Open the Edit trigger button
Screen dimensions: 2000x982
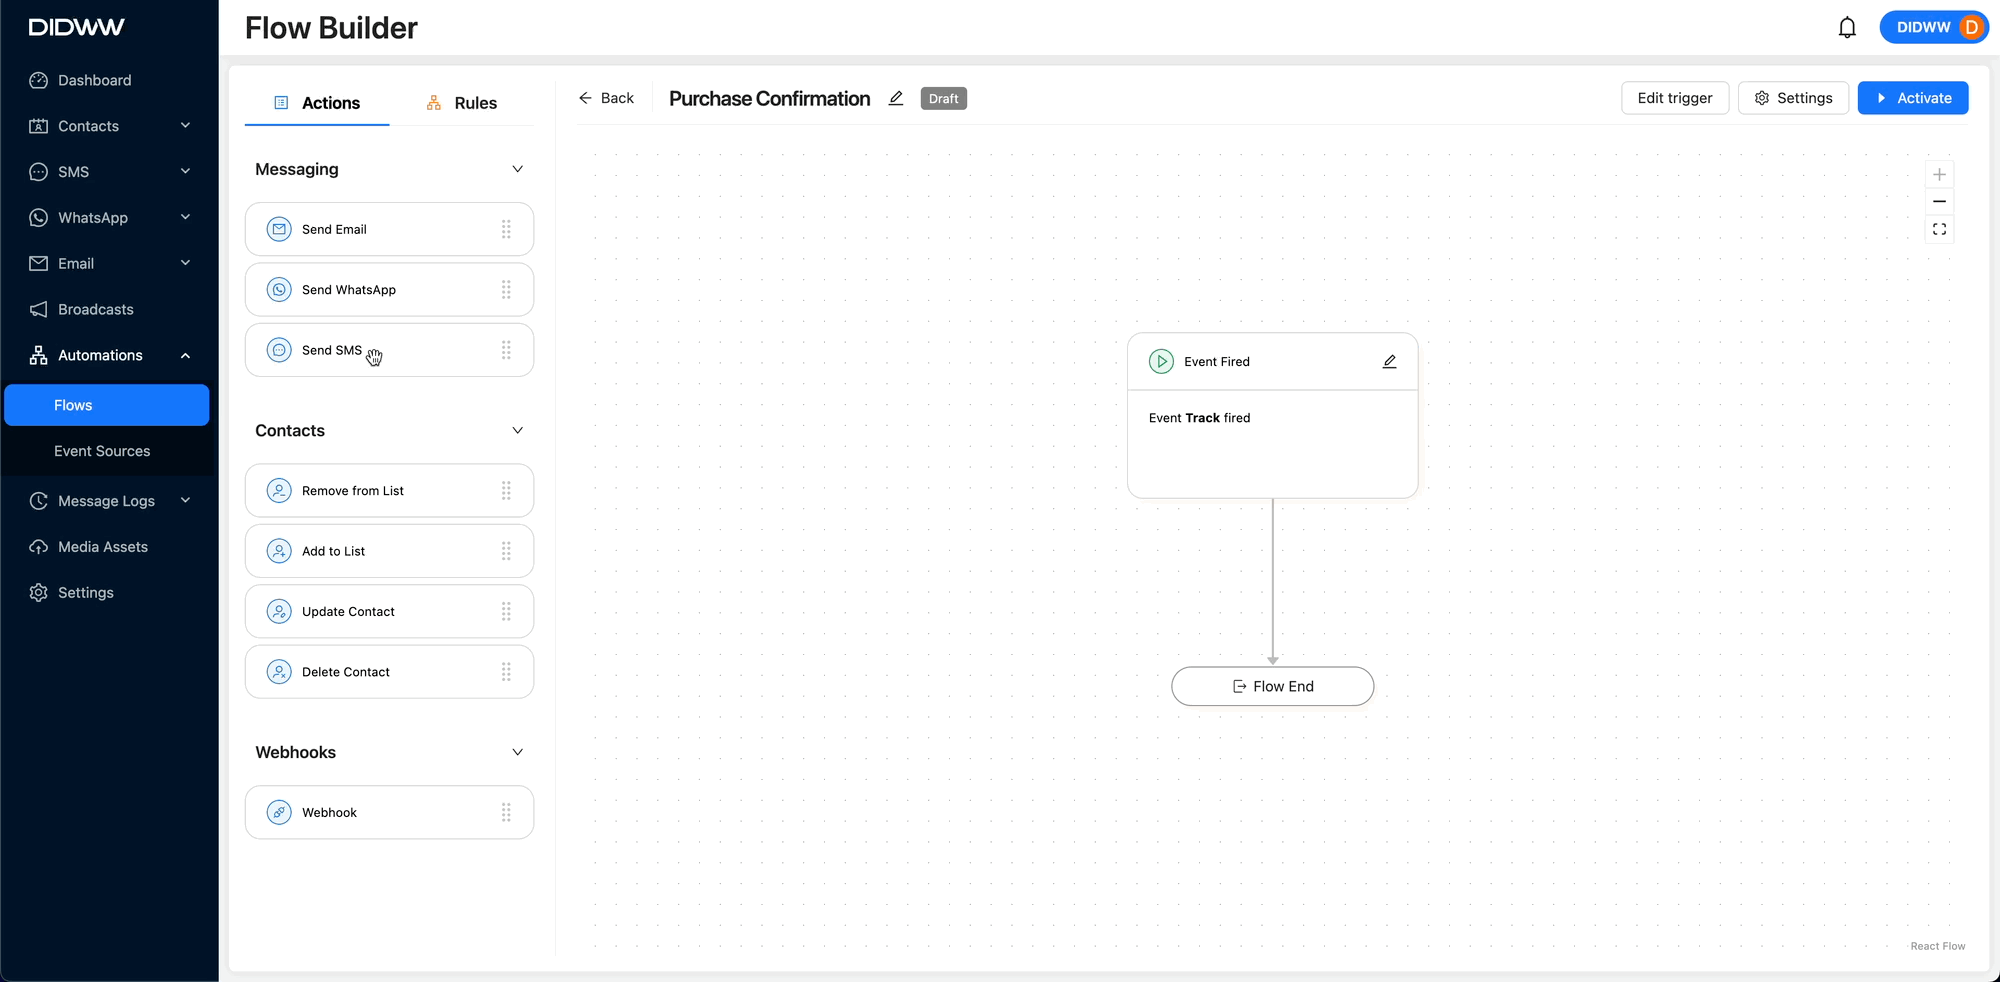pos(1674,98)
